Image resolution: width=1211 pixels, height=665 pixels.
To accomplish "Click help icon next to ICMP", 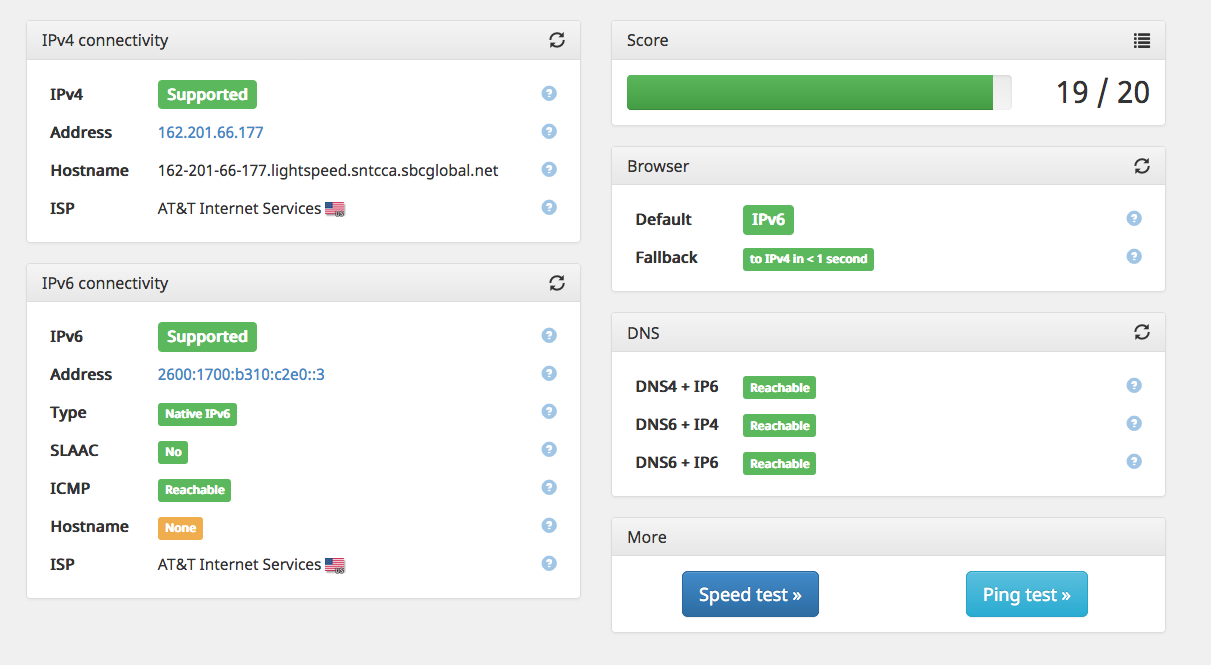I will point(549,488).
